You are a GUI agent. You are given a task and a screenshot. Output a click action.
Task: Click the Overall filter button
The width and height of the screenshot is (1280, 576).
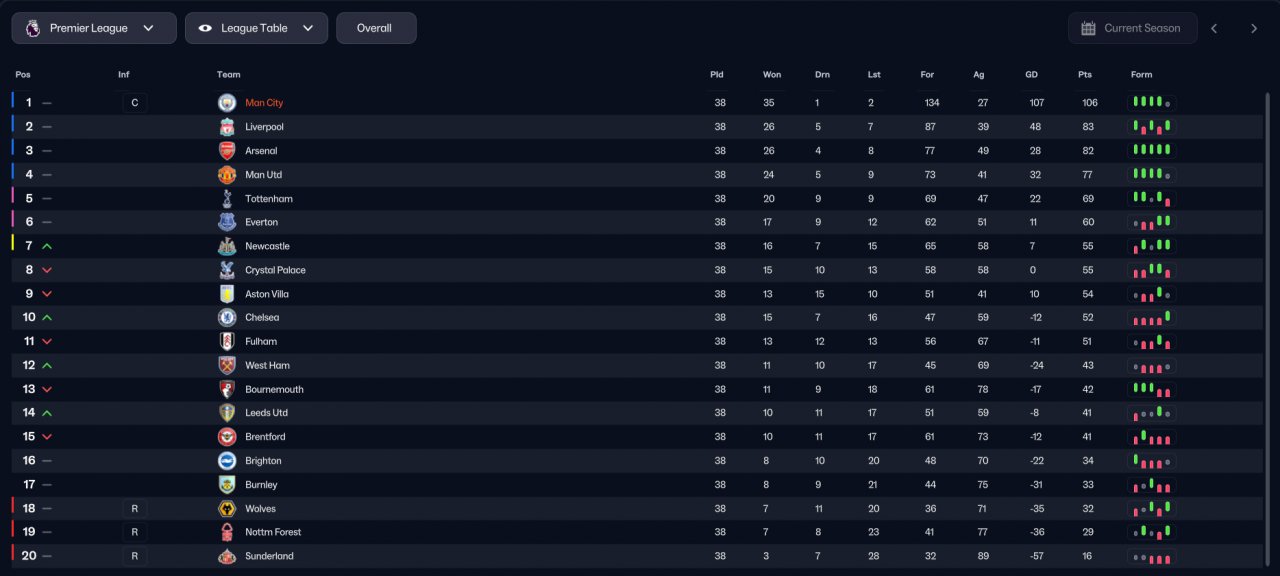click(376, 28)
